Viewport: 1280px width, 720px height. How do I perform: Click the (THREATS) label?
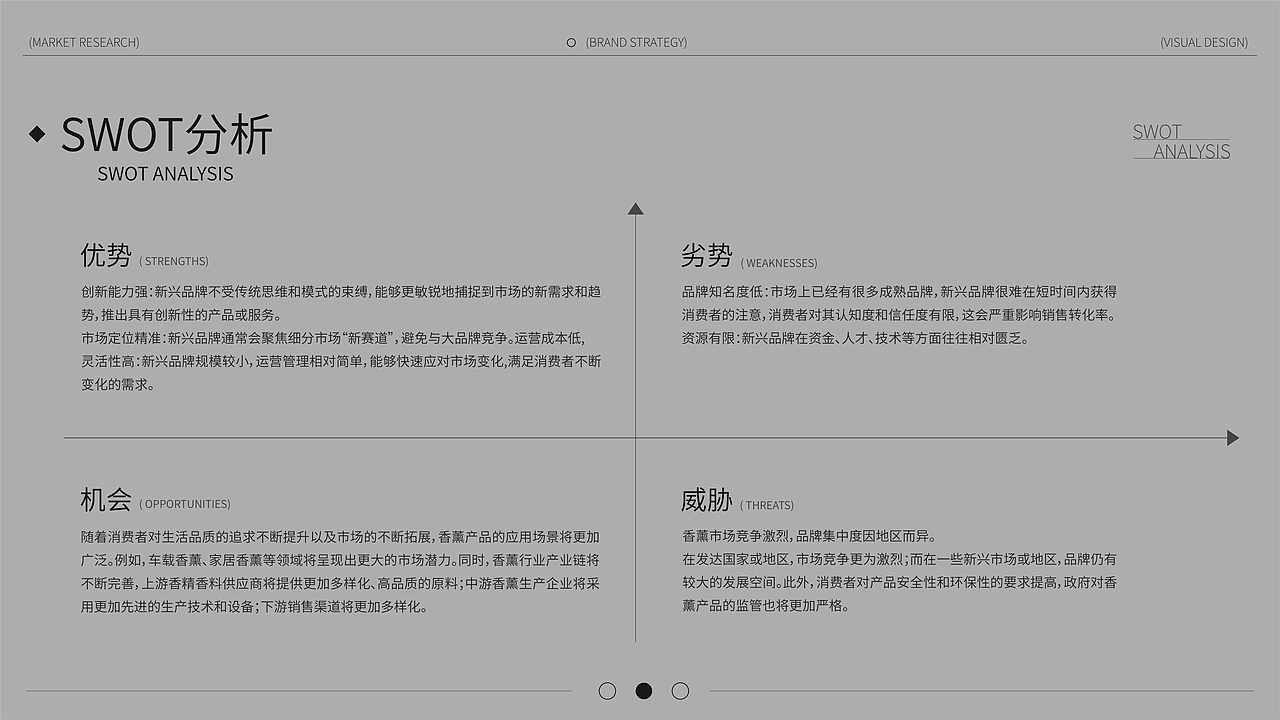767,505
